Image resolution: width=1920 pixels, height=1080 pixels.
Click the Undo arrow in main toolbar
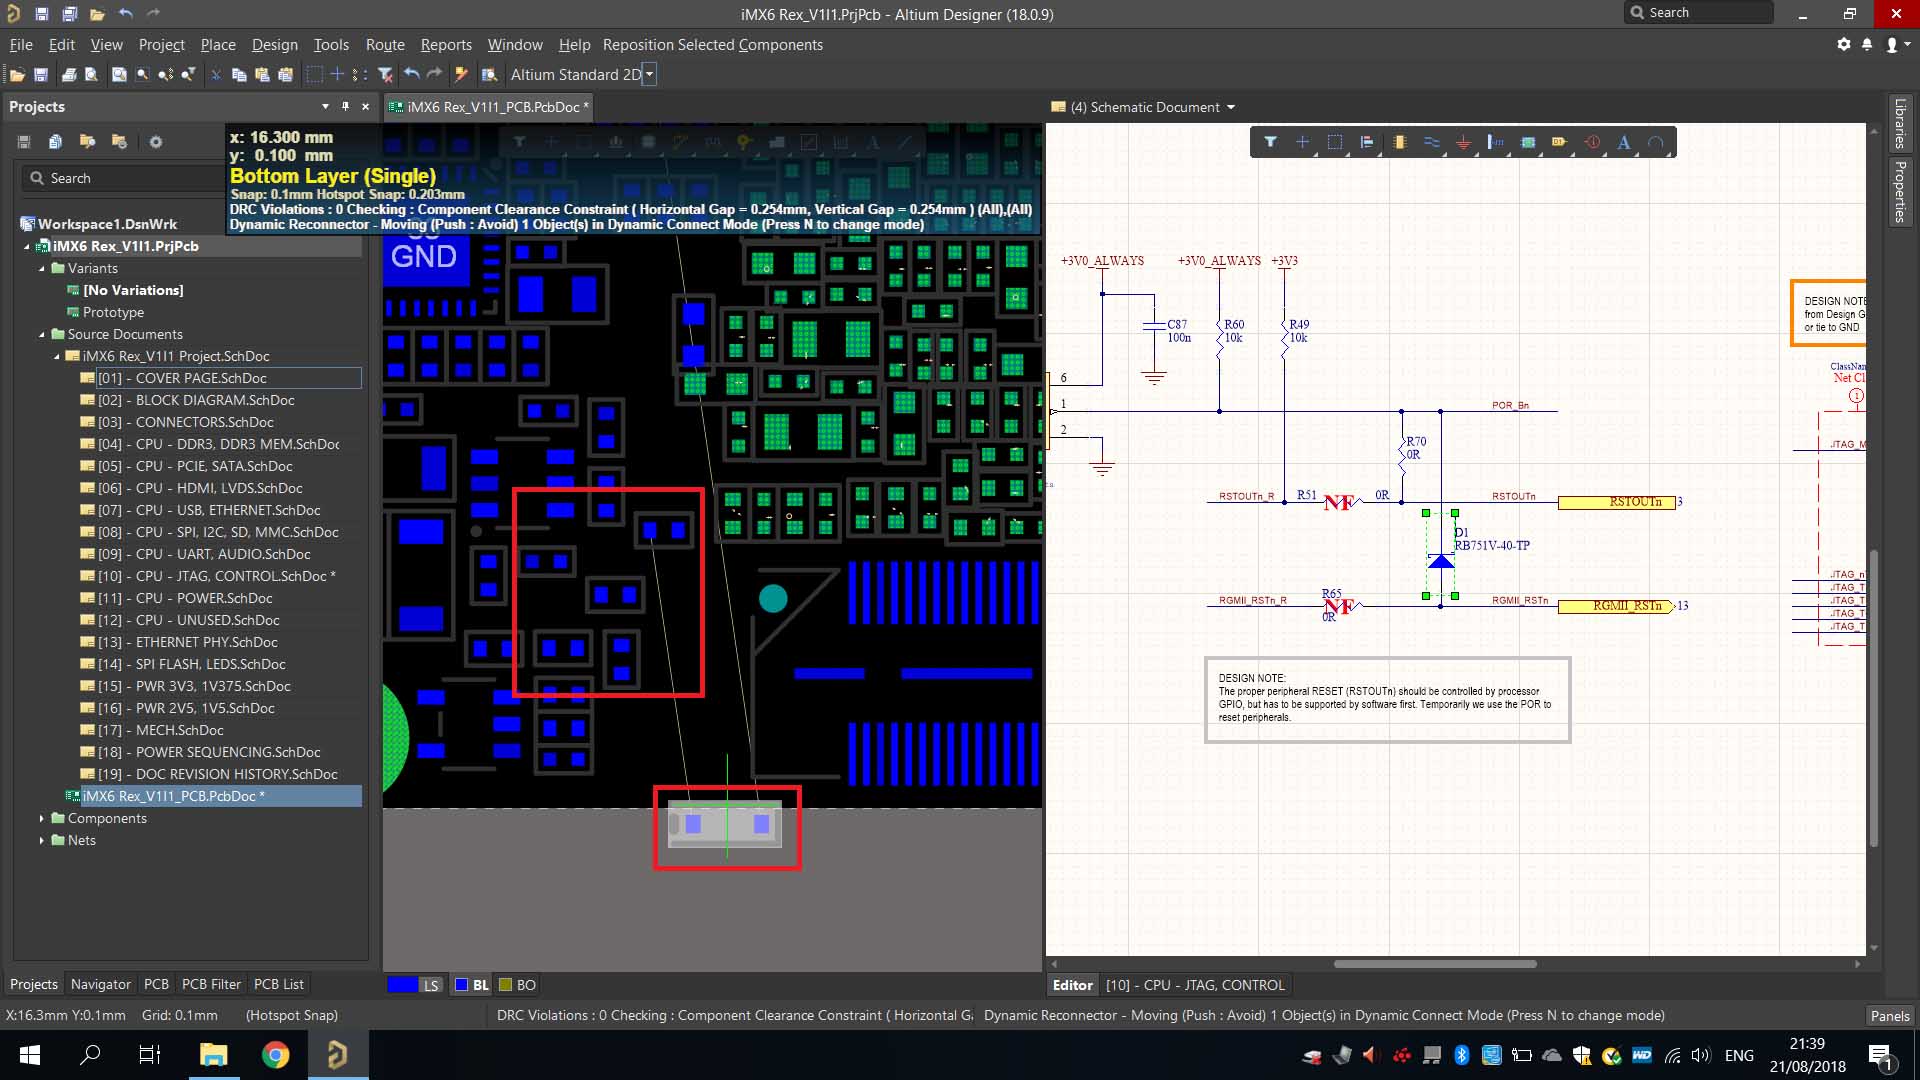(411, 75)
